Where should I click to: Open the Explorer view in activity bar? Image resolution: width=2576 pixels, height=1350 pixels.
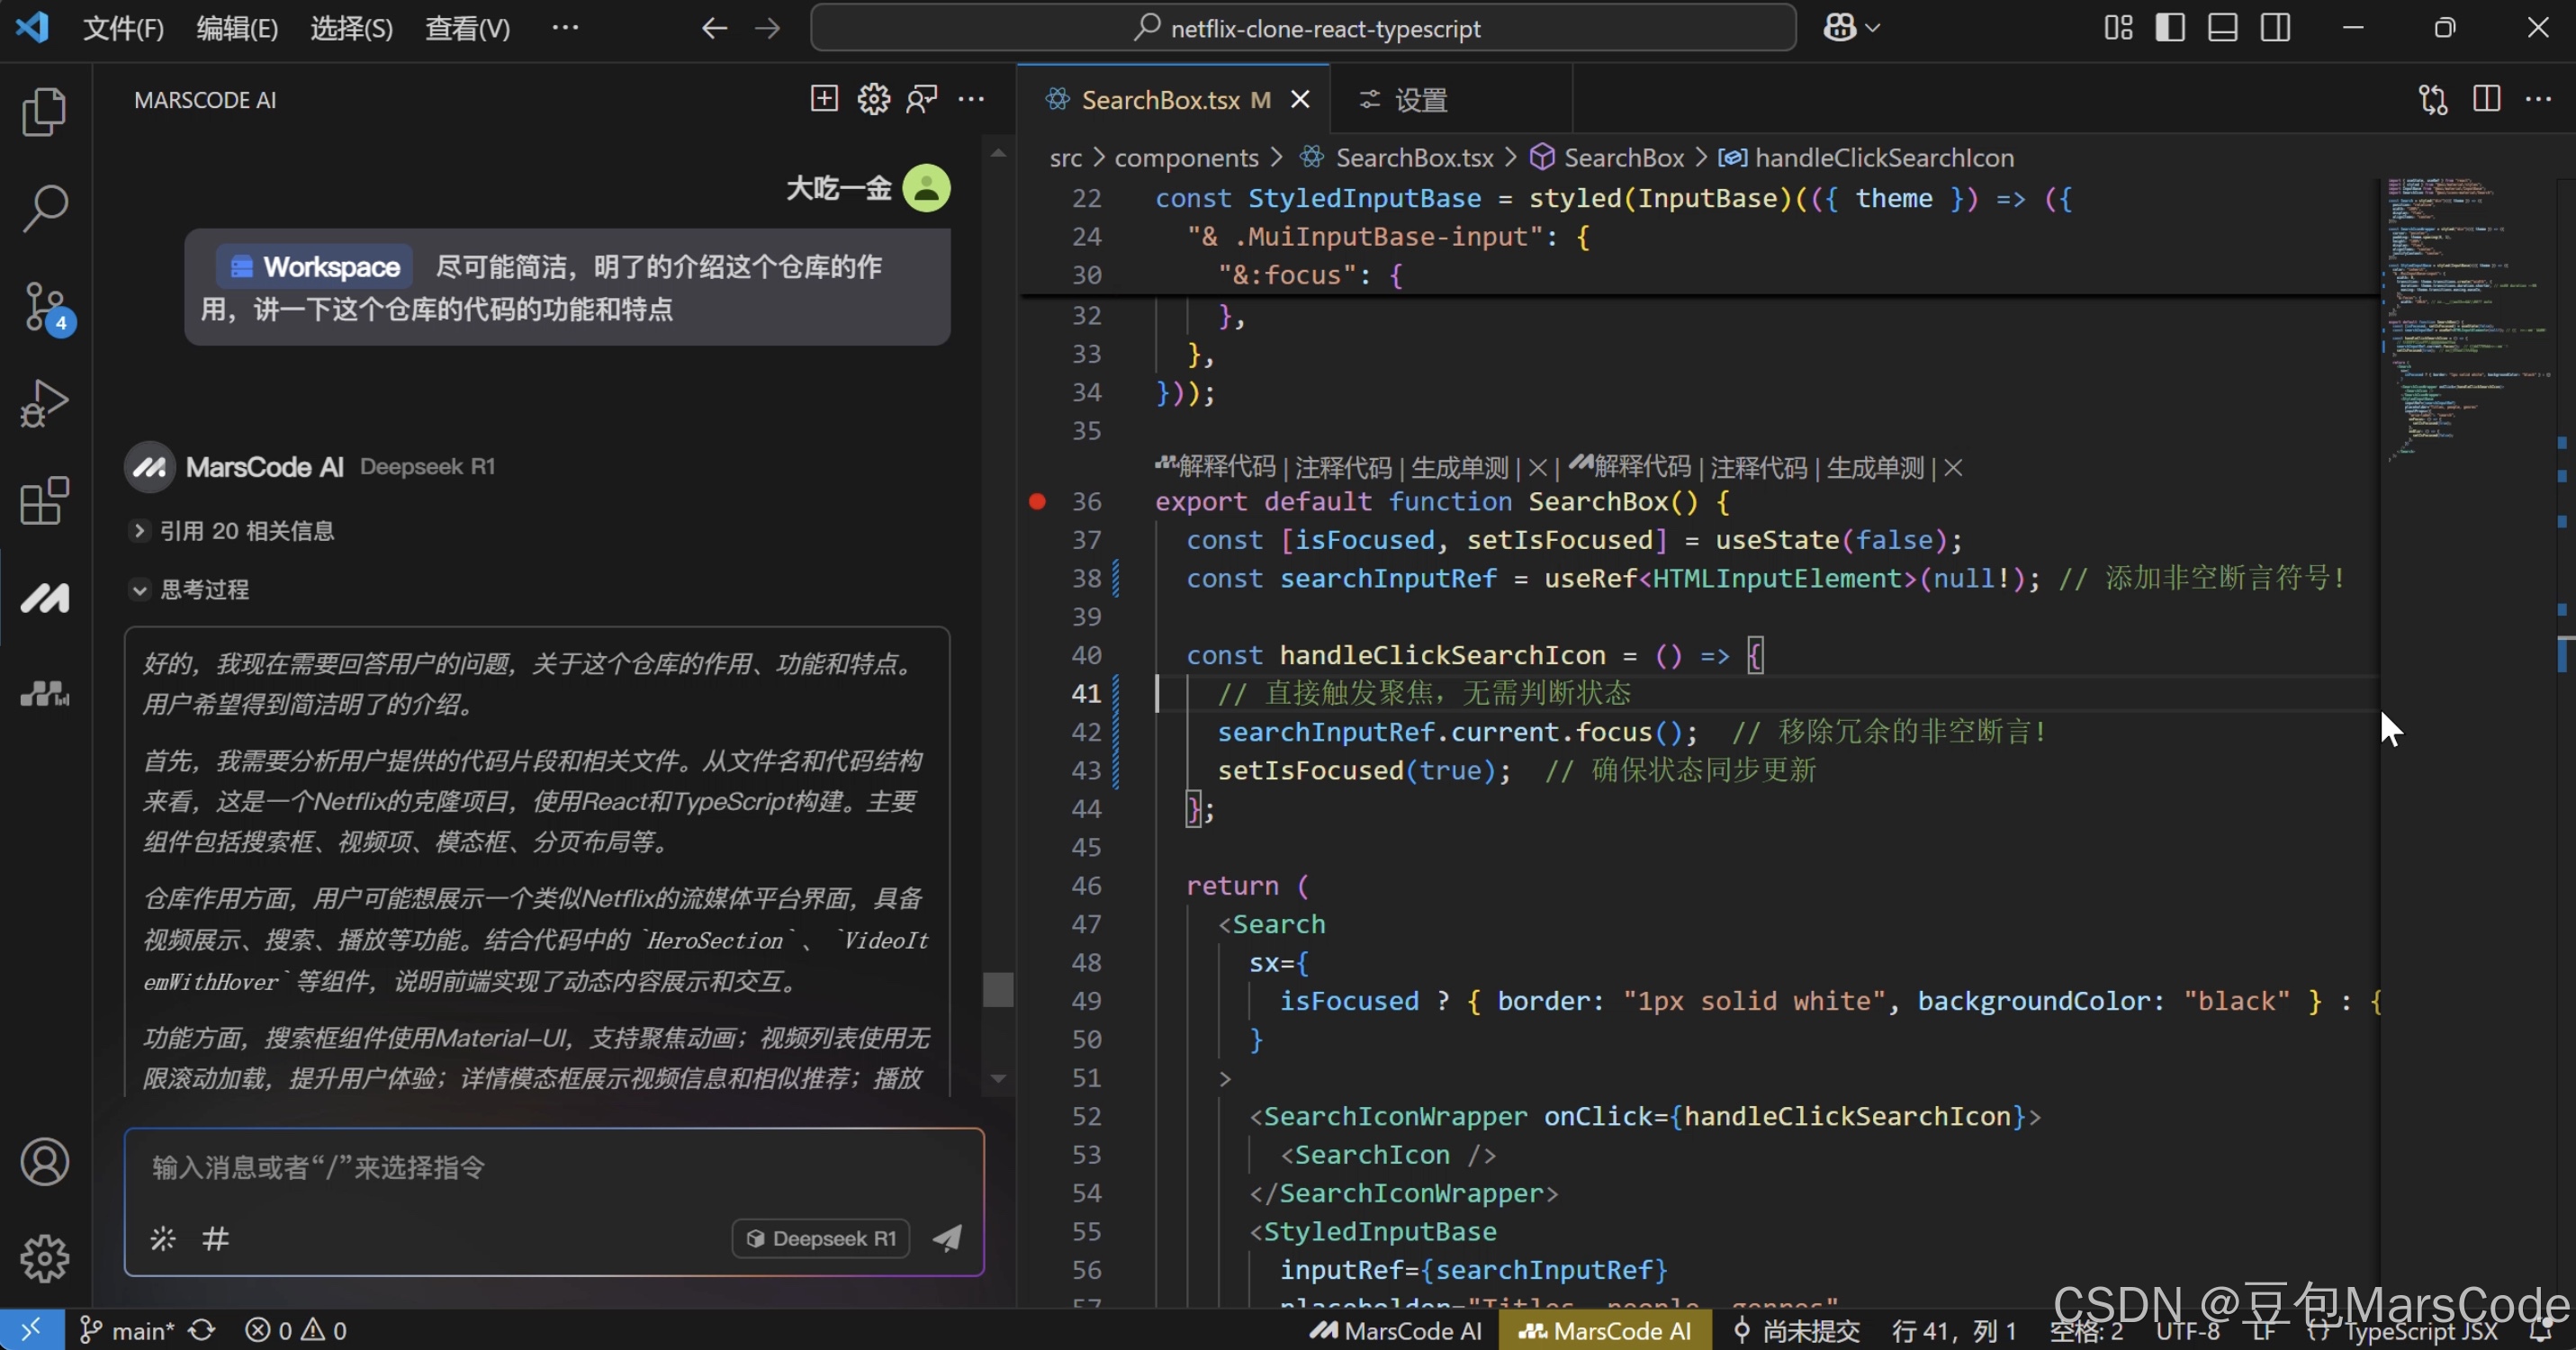[44, 112]
